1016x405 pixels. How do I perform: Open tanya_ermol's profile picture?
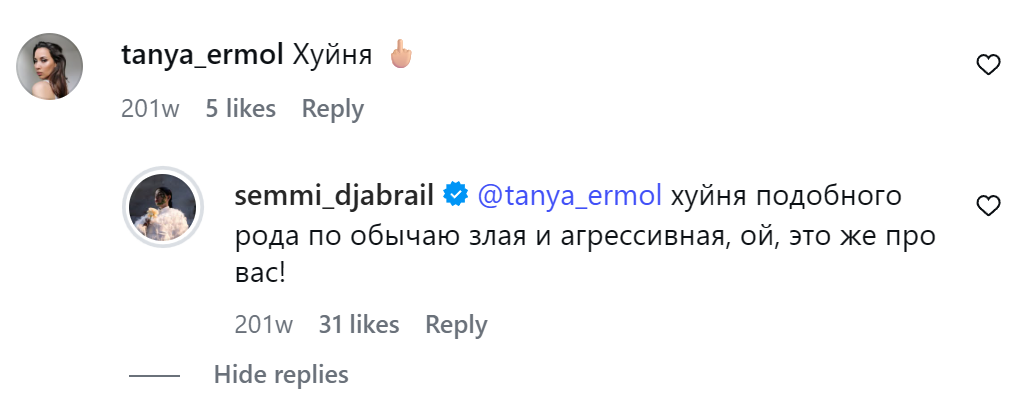pyautogui.click(x=51, y=66)
